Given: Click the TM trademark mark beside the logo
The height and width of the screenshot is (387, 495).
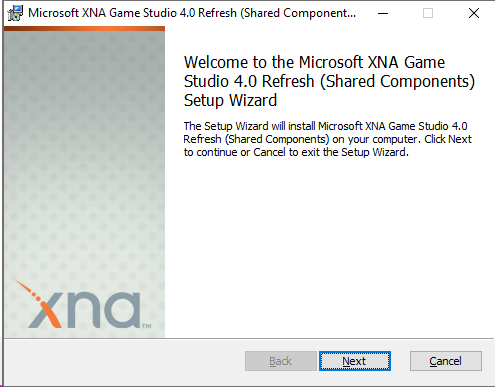Looking at the screenshot, I should pyautogui.click(x=146, y=326).
